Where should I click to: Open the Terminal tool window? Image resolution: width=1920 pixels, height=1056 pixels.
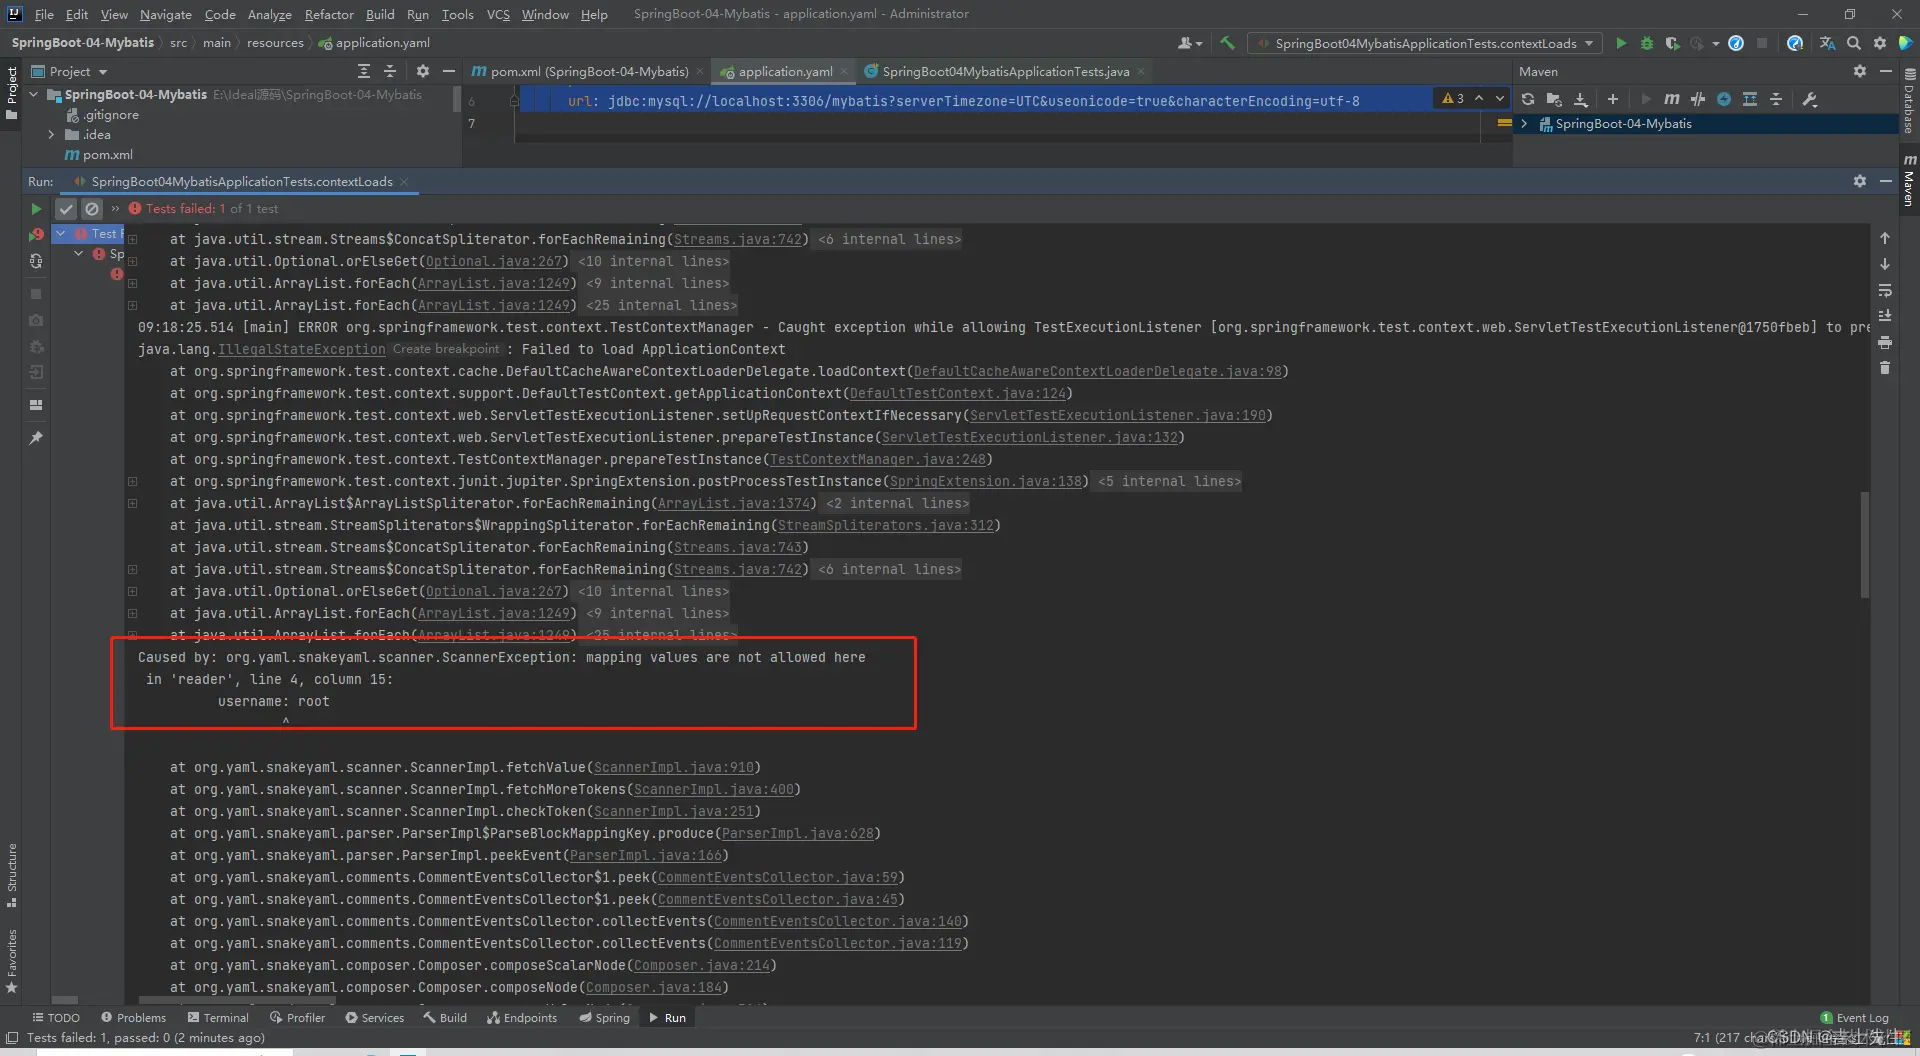[x=218, y=1018]
